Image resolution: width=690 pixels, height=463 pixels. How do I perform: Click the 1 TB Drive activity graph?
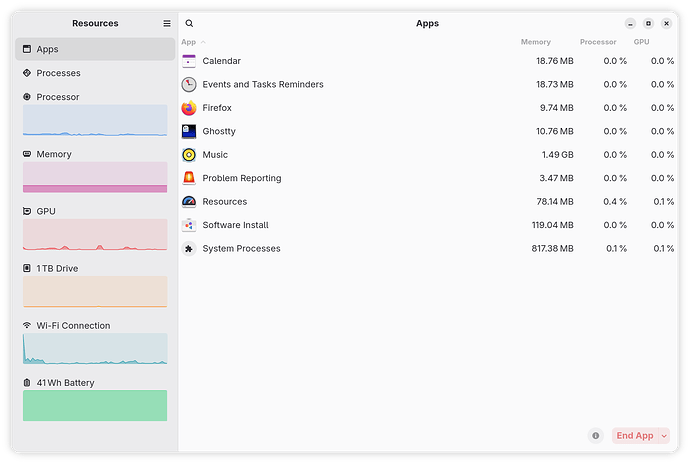coord(95,292)
